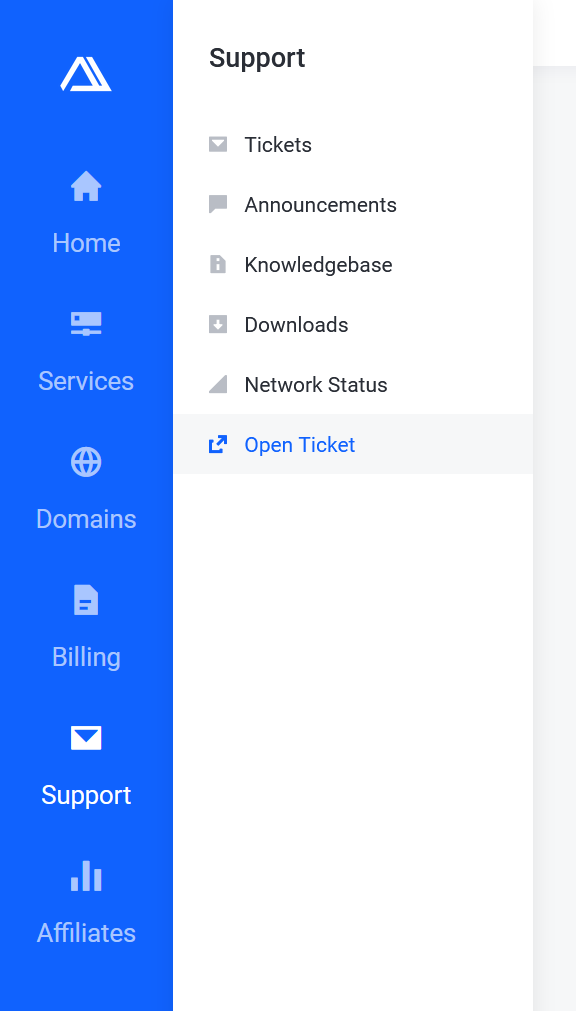Go to Announcements in Support menu
The height and width of the screenshot is (1011, 576).
click(353, 204)
